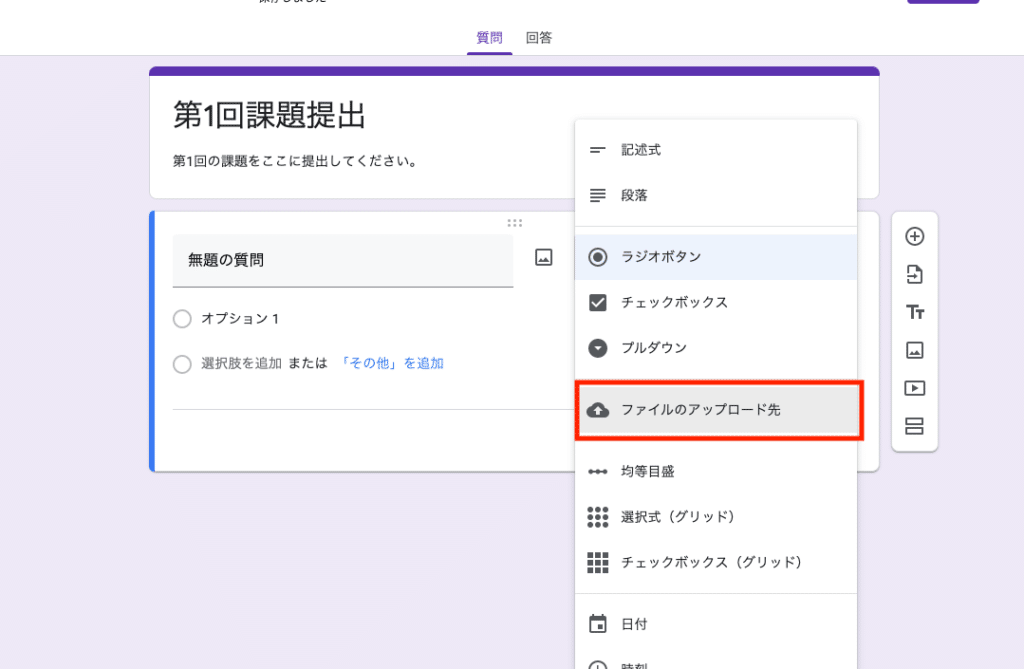The width and height of the screenshot is (1024, 669).
Task: Click the add section sidebar icon
Action: point(914,427)
